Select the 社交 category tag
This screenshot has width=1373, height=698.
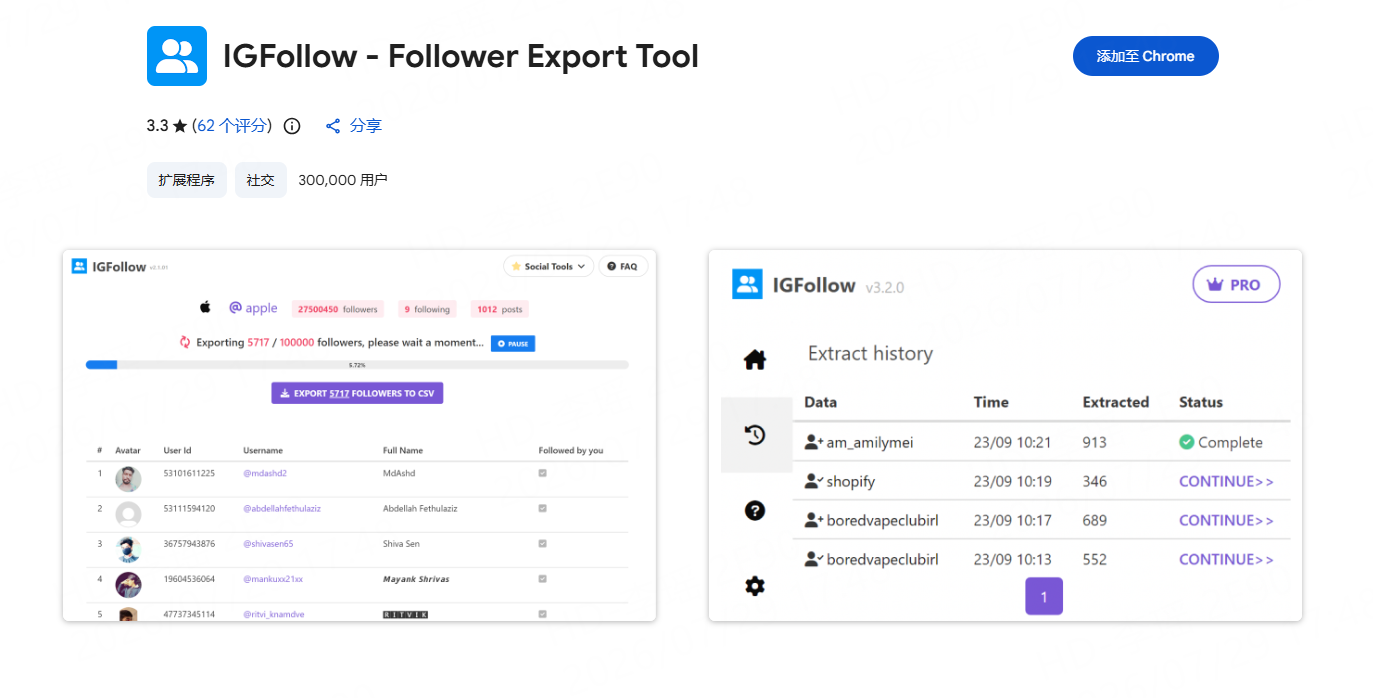(261, 180)
